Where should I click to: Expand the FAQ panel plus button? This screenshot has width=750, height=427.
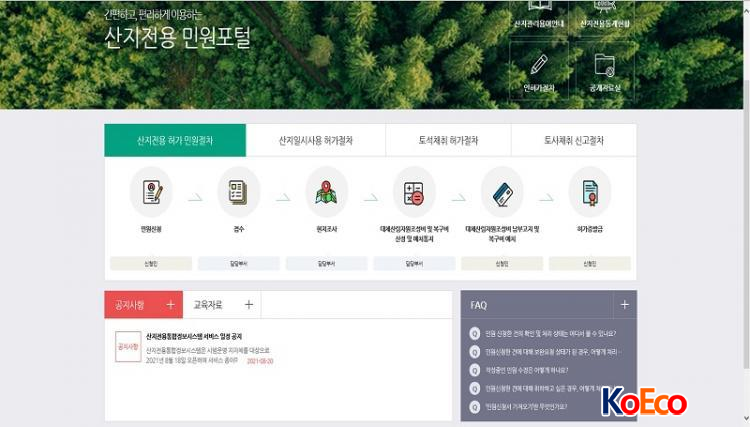625,305
